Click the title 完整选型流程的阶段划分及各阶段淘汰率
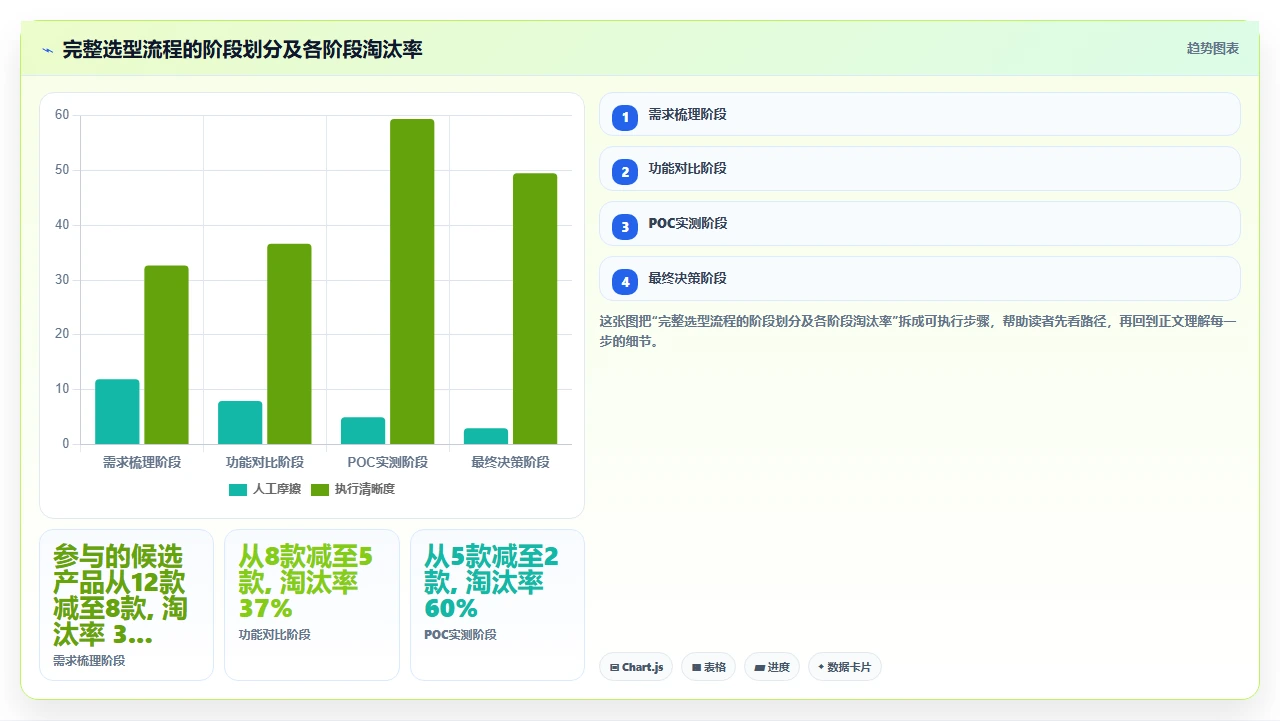The height and width of the screenshot is (721, 1280). point(242,49)
